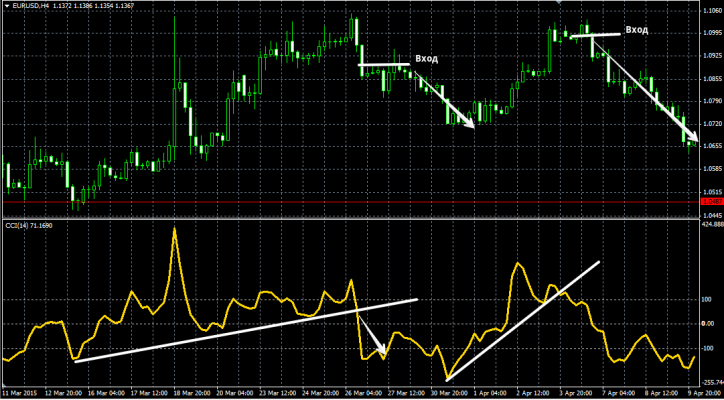The height and width of the screenshot is (400, 724).
Task: Click the '18 Mar 20:00' time axis label
Action: [x=195, y=393]
